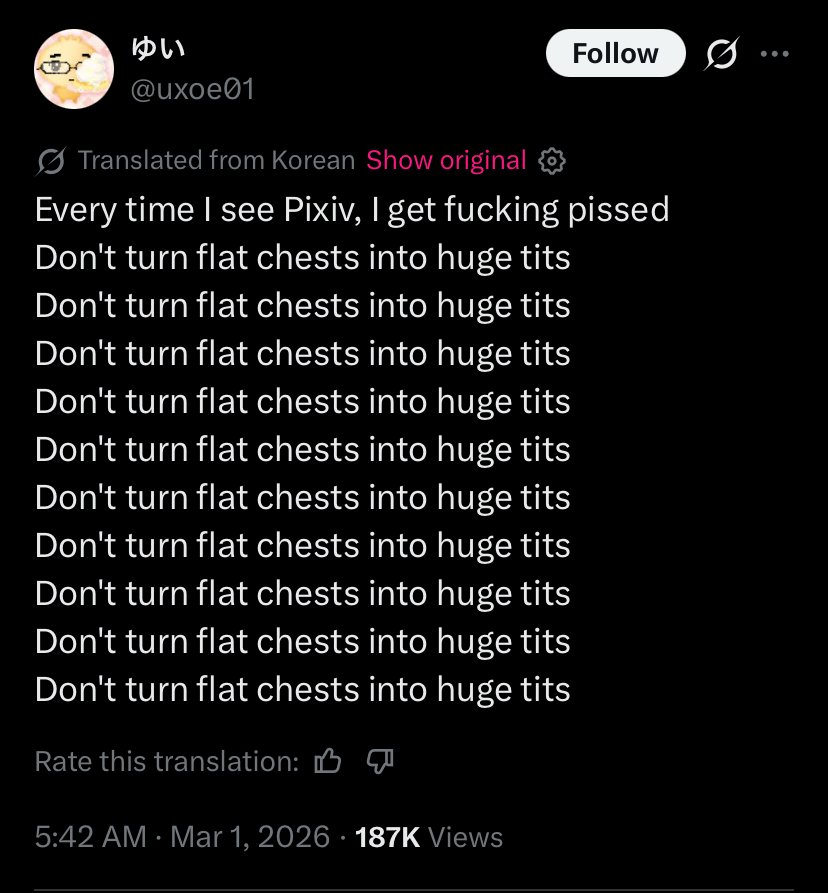Viewport: 828px width, 893px height.
Task: Click the "Every time I see Pixiv" line
Action: [351, 210]
